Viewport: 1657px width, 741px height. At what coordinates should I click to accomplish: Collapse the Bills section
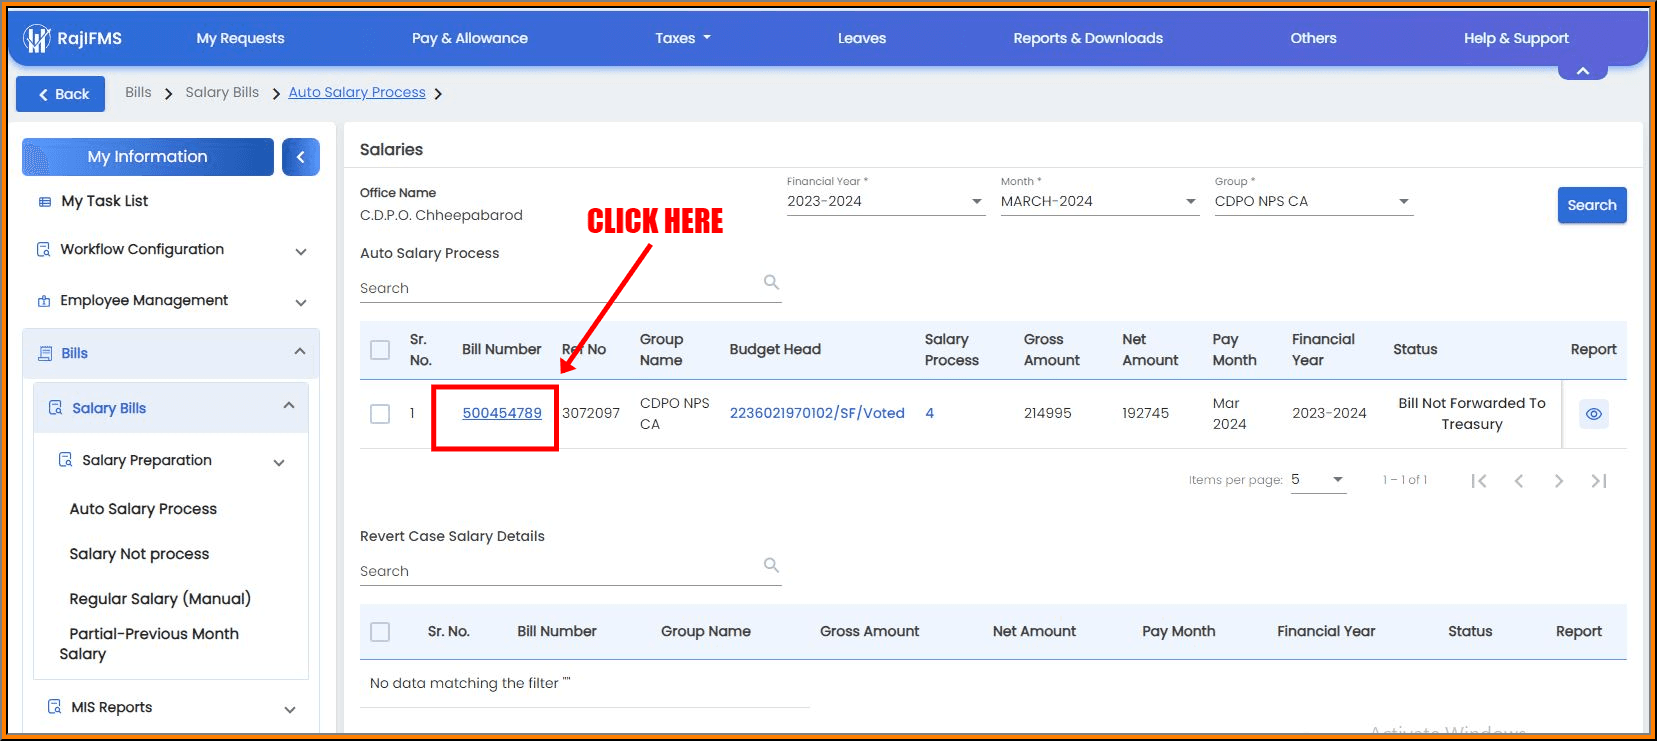[x=300, y=351]
